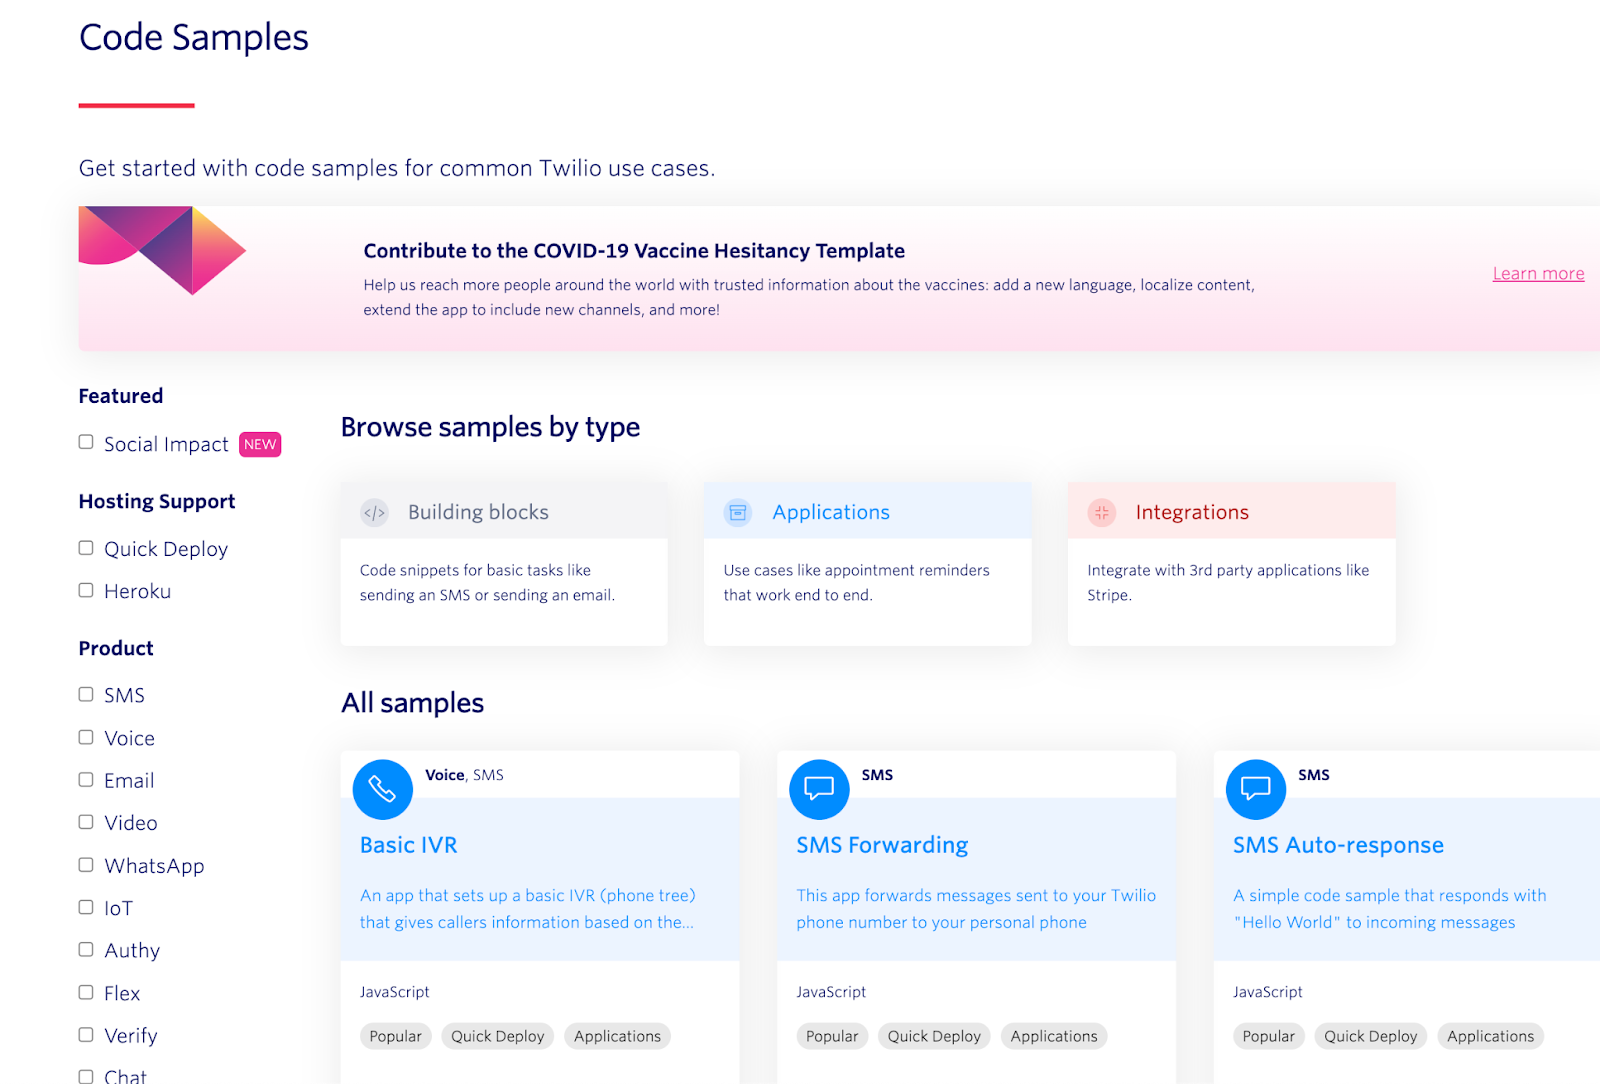Open the SMS Forwarding sample title
This screenshot has height=1084, width=1600.
pyautogui.click(x=882, y=845)
